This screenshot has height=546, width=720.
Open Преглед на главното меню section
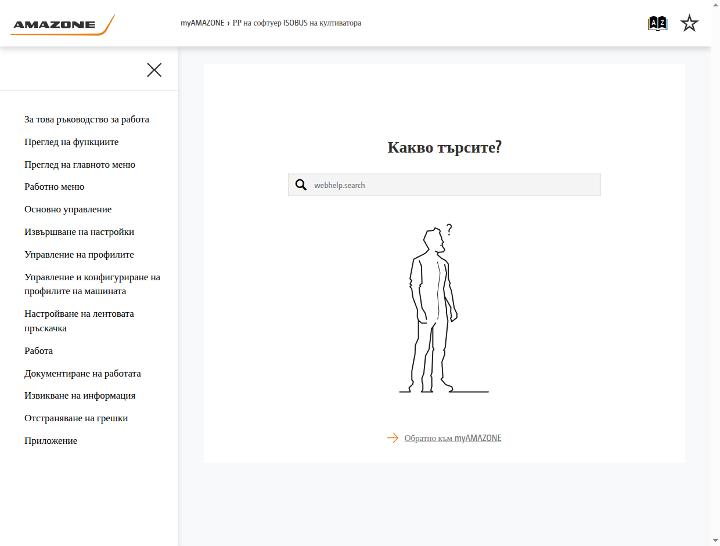[x=80, y=164]
